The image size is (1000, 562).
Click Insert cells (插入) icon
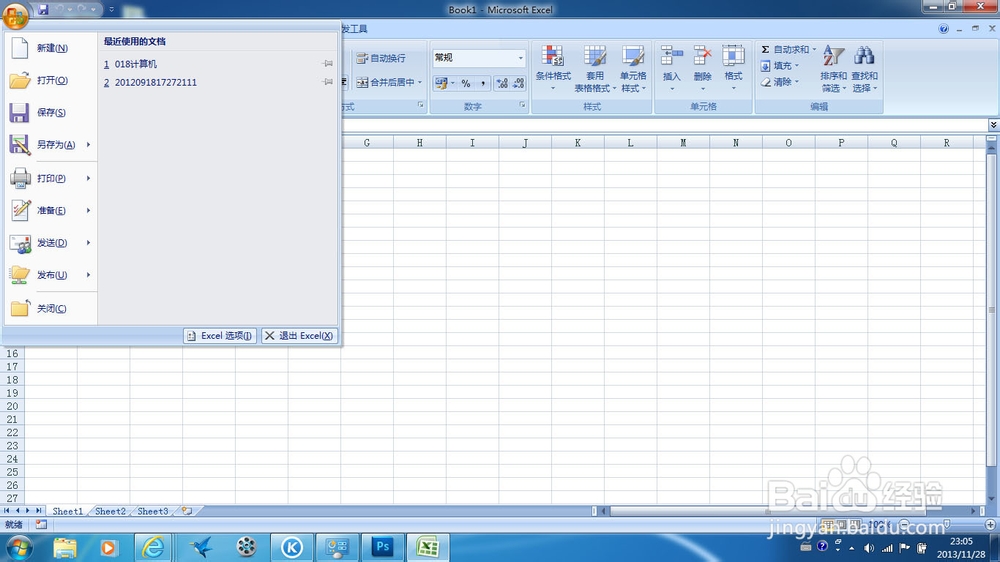(672, 55)
